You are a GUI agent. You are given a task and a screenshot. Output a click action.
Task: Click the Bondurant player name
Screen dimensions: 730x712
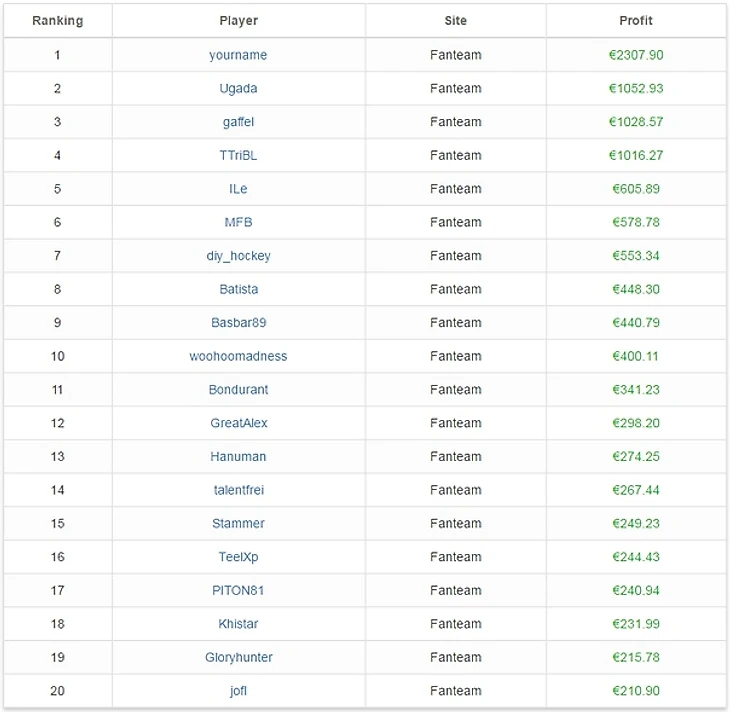pyautogui.click(x=238, y=390)
